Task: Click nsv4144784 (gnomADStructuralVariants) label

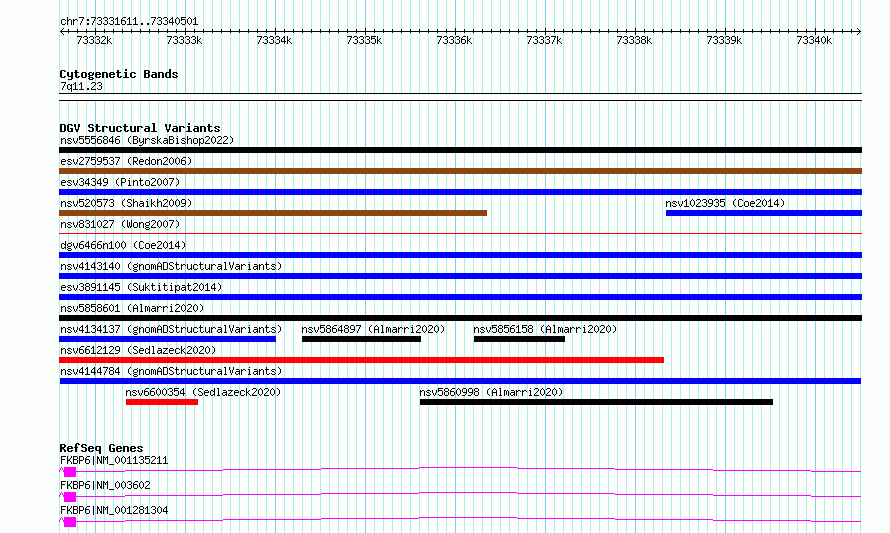Action: pos(171,371)
